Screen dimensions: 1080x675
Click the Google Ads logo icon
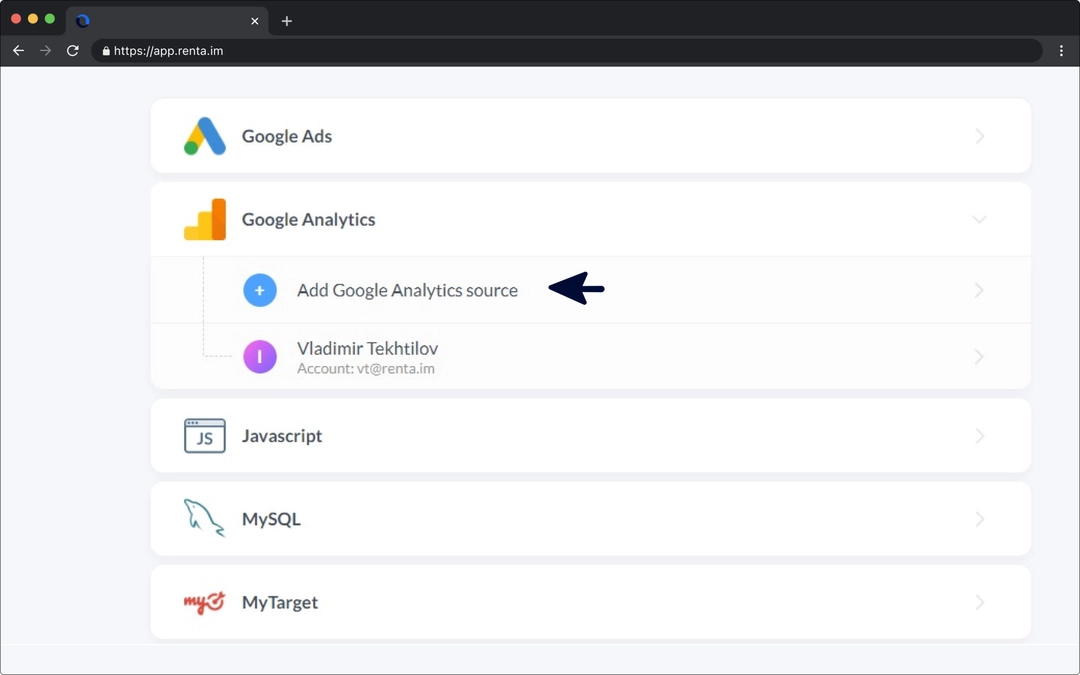(x=205, y=136)
